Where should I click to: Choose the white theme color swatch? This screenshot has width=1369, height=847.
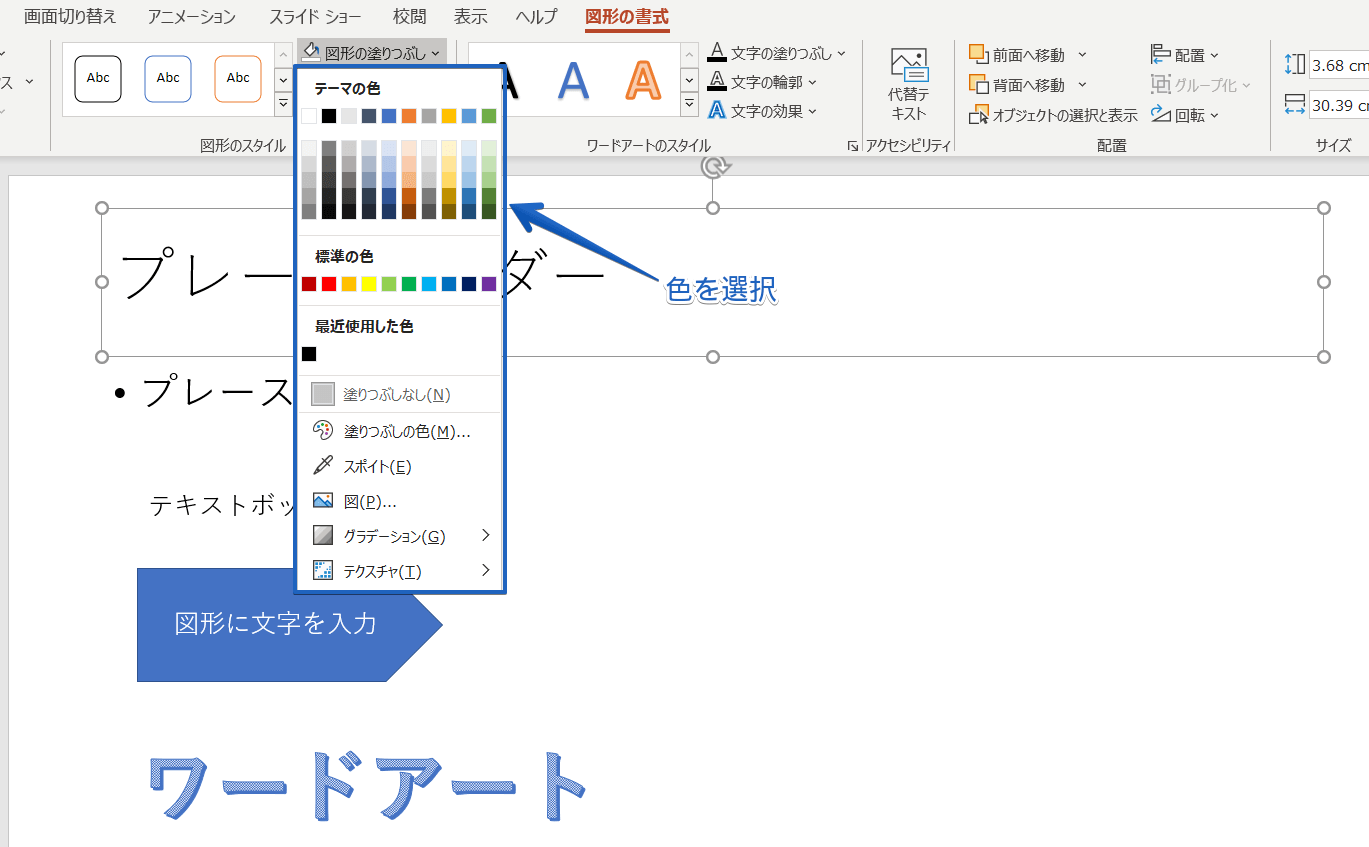(x=309, y=116)
